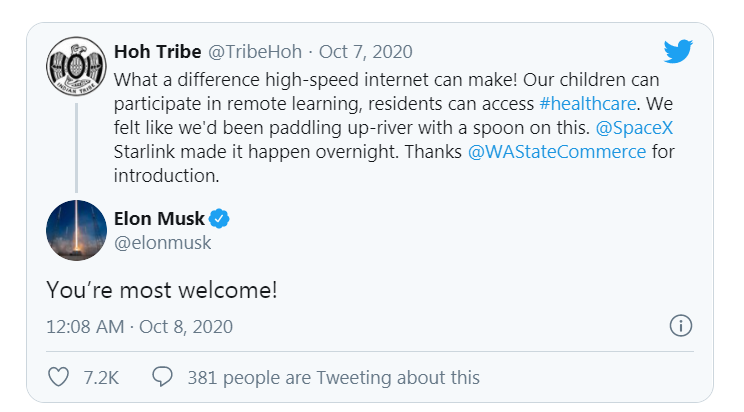Viewport: 744px width, 412px height.
Task: Open replies via the speech bubble icon
Action: pyautogui.click(x=162, y=376)
